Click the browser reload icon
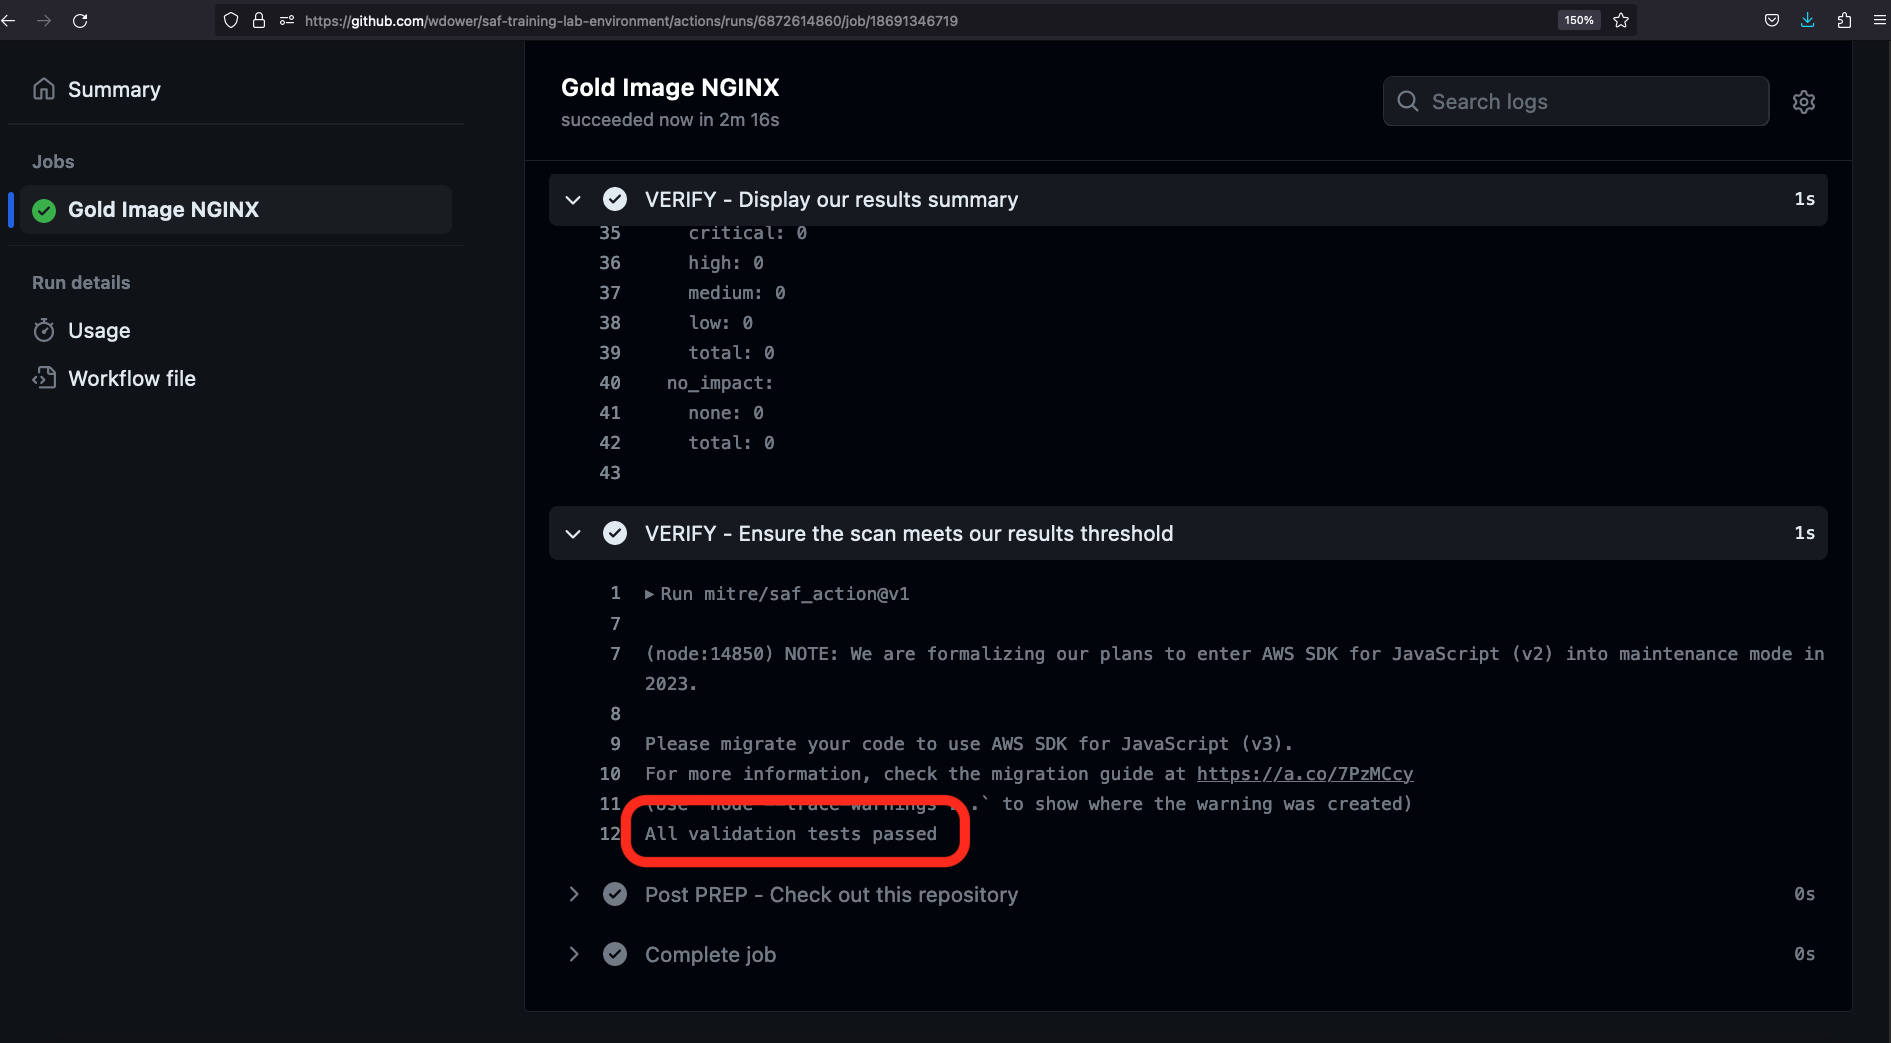Screen dimensions: 1891x1043 pyautogui.click(x=80, y=20)
